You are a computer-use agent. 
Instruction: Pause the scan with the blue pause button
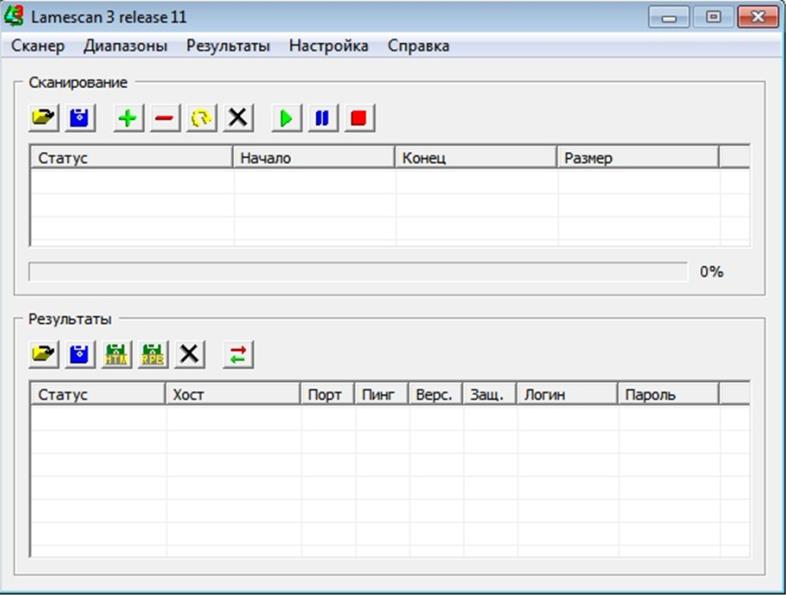(322, 118)
